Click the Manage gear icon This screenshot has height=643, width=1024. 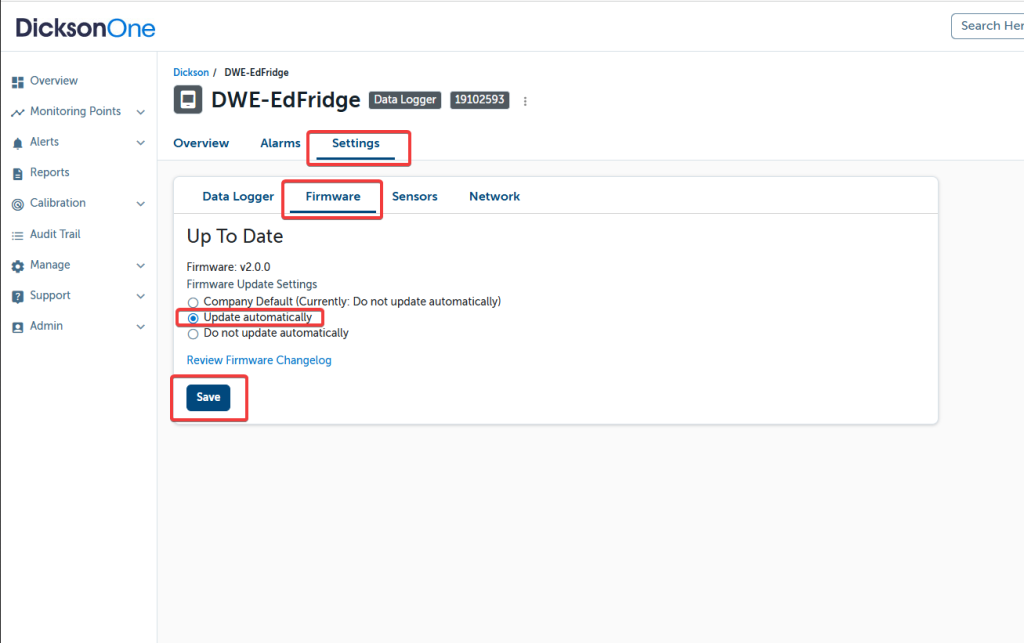pos(17,266)
